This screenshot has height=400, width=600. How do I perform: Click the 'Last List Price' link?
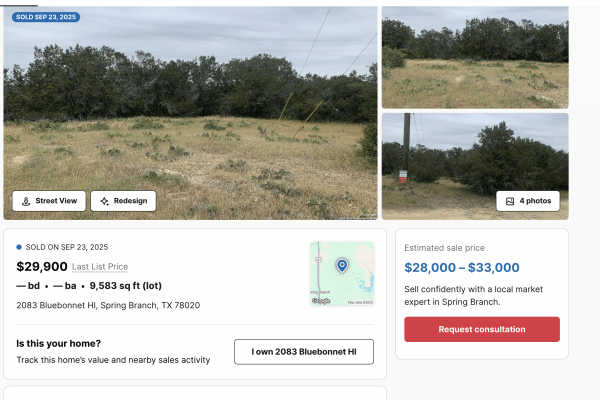click(x=100, y=267)
